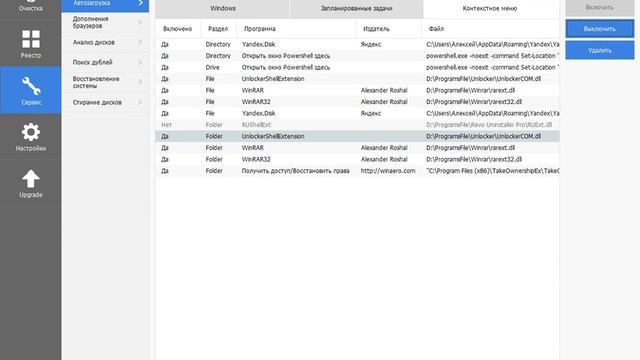Open Стирание дисков menu item
This screenshot has width=640, height=360.
pyautogui.click(x=105, y=102)
